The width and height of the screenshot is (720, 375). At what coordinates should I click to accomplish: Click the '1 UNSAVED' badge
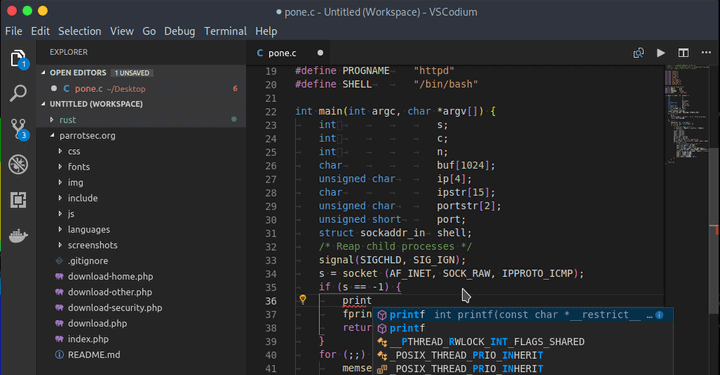[132, 73]
